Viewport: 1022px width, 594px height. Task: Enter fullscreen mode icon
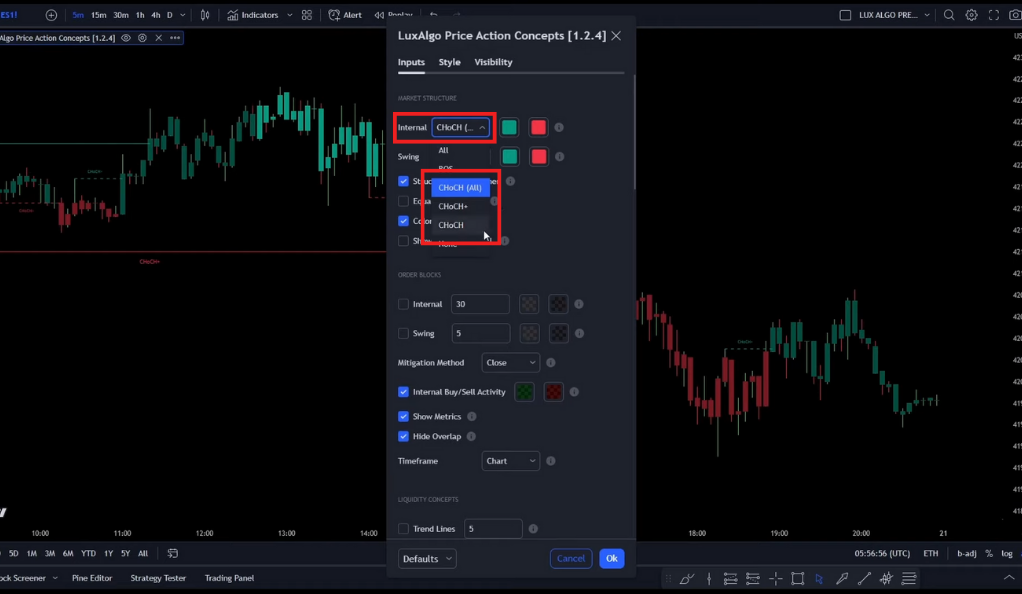tap(993, 15)
